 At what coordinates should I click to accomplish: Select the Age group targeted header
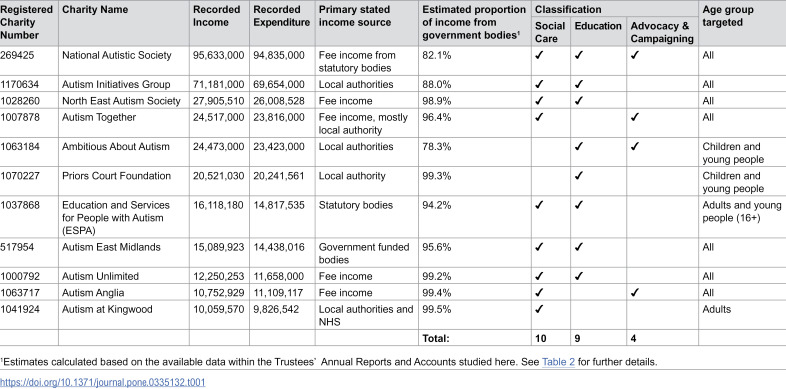click(x=742, y=23)
